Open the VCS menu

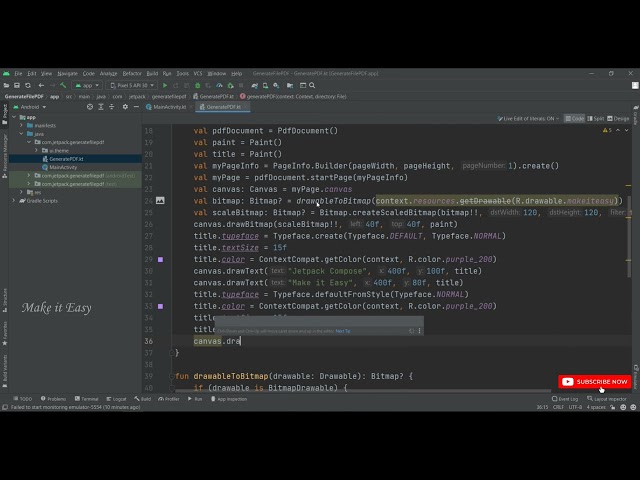coord(198,73)
